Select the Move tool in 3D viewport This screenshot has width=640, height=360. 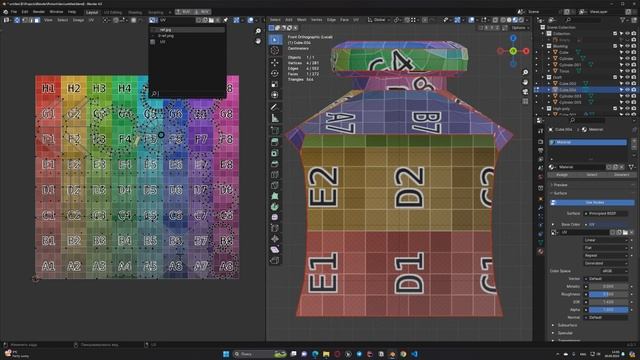click(275, 62)
